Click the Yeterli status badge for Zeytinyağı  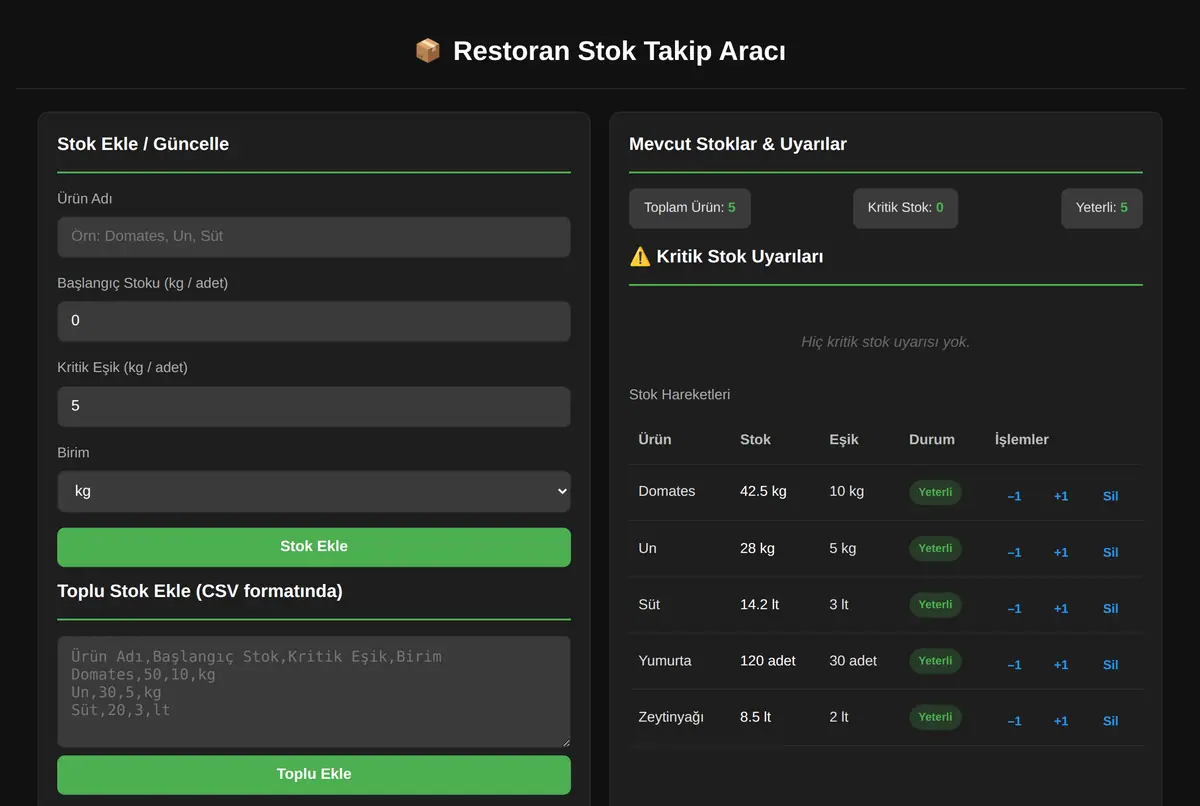(935, 717)
